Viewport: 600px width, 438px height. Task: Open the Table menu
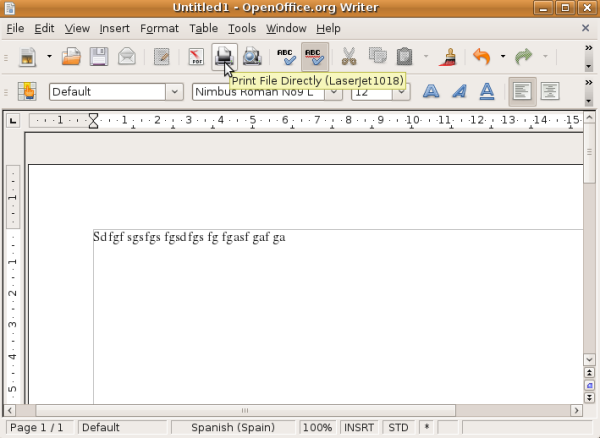pos(203,29)
